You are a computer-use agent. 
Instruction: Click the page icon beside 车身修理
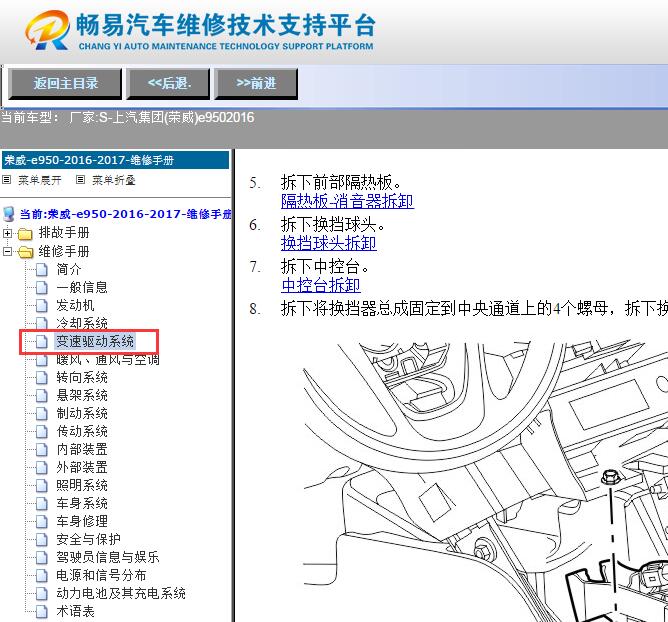(x=41, y=521)
